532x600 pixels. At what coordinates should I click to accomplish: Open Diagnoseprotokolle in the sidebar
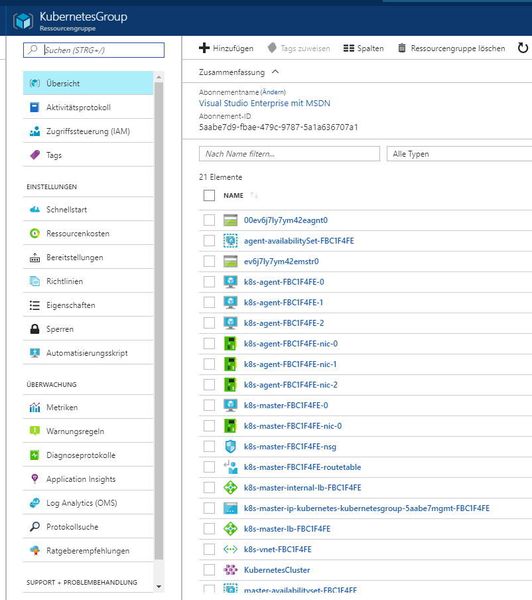click(88, 455)
